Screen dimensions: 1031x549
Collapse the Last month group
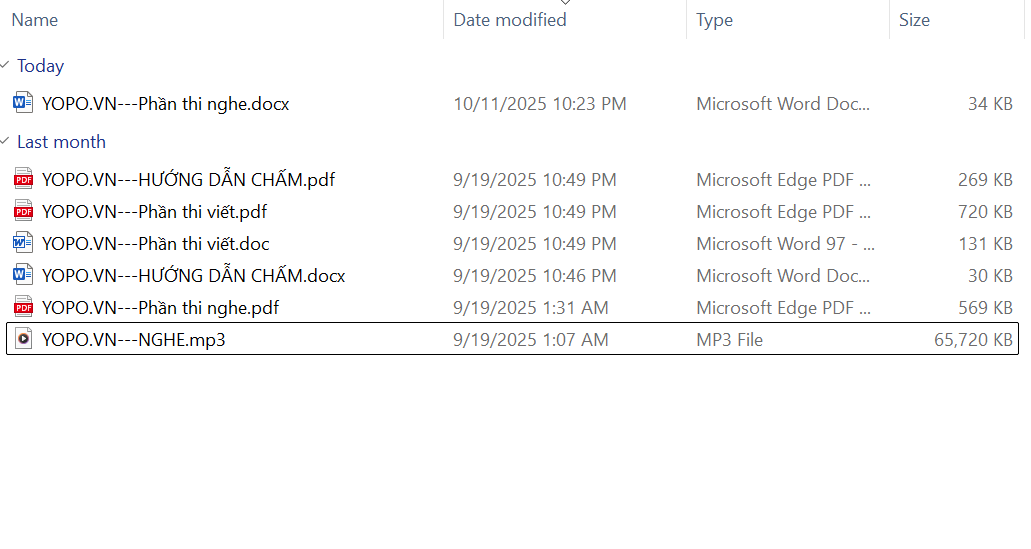tap(5, 141)
